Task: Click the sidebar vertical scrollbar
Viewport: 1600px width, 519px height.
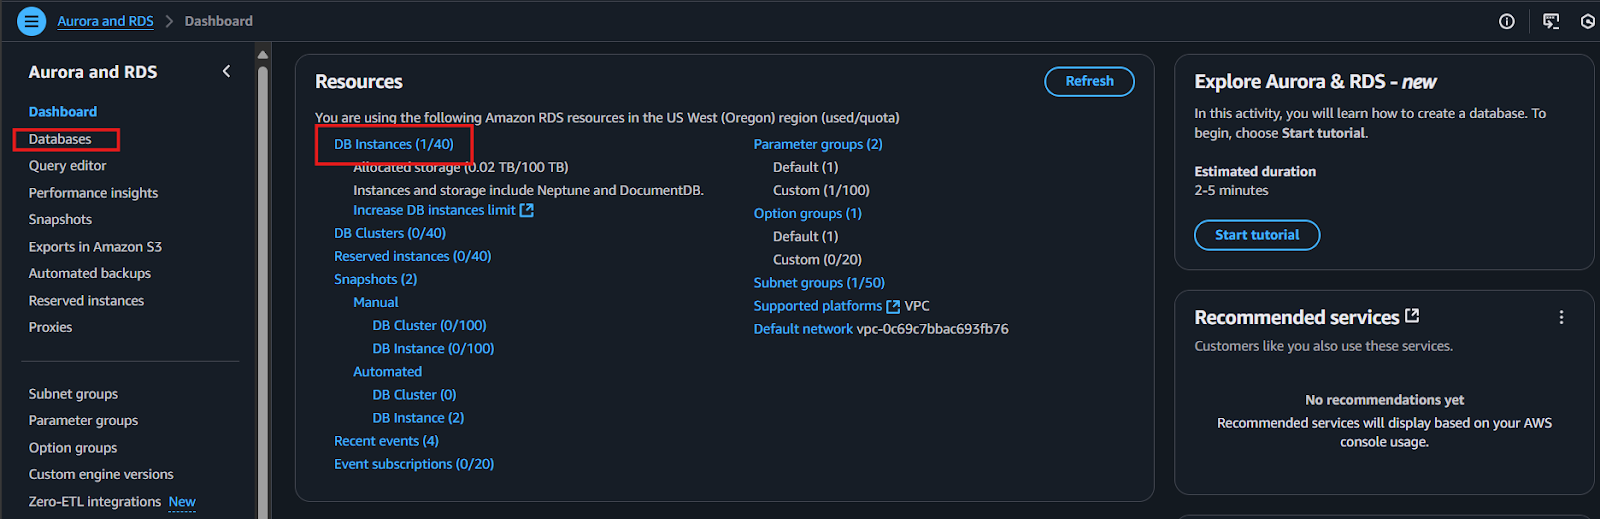Action: (263, 290)
